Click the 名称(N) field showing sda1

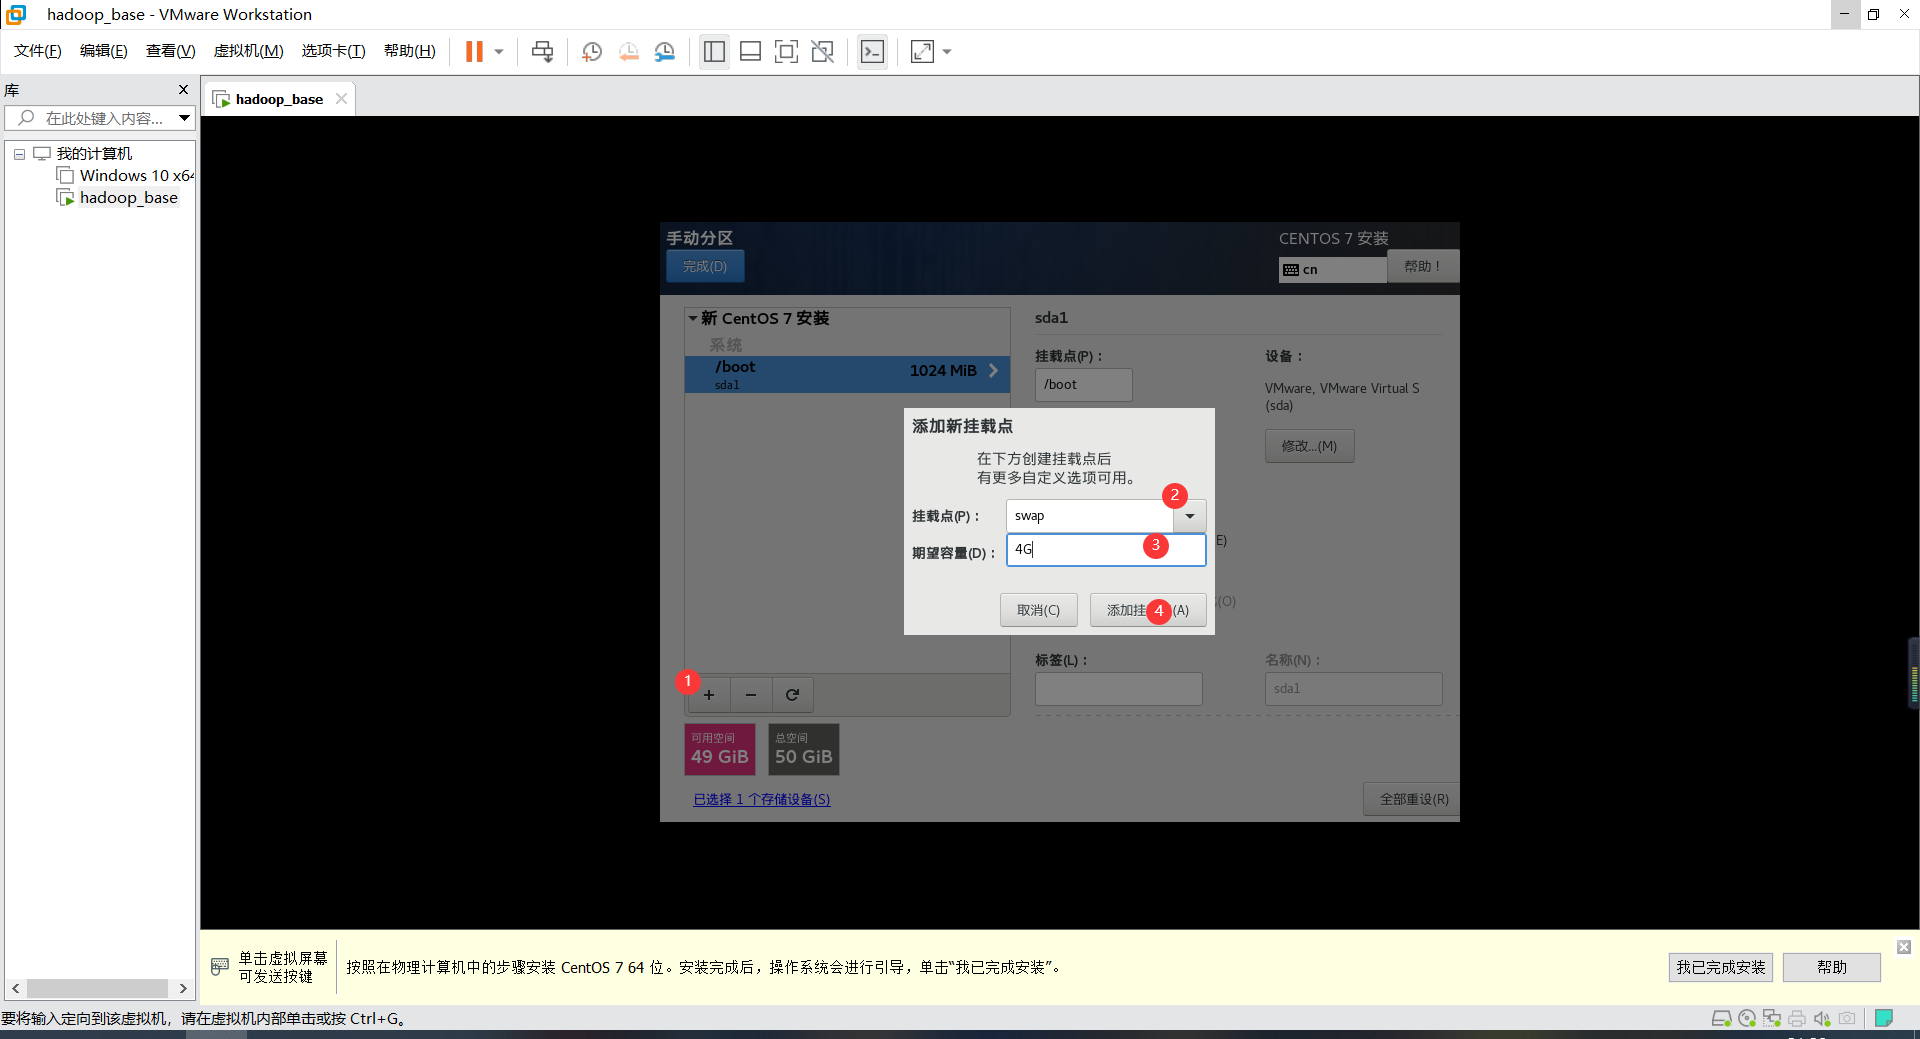click(x=1353, y=689)
